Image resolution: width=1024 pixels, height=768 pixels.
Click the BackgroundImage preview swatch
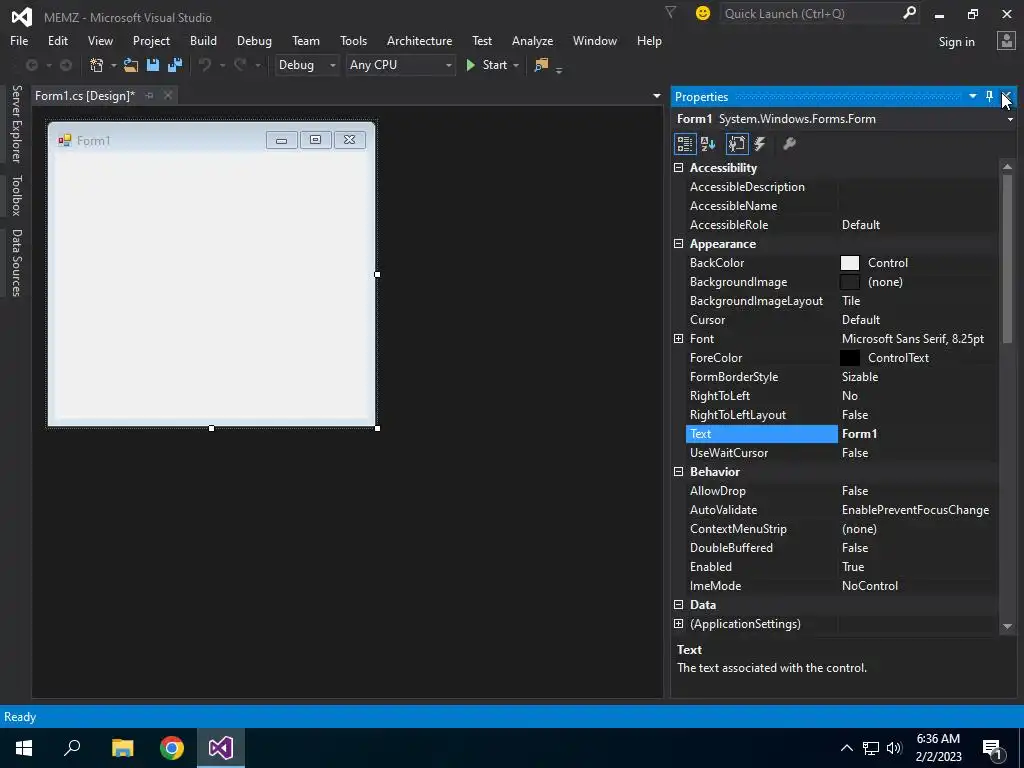click(x=850, y=282)
